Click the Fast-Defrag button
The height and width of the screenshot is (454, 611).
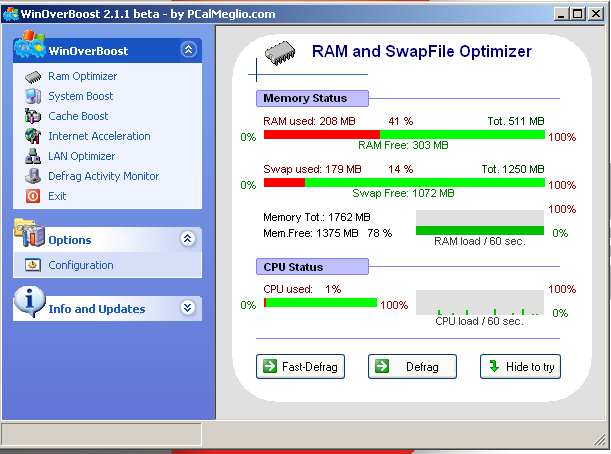[x=300, y=366]
